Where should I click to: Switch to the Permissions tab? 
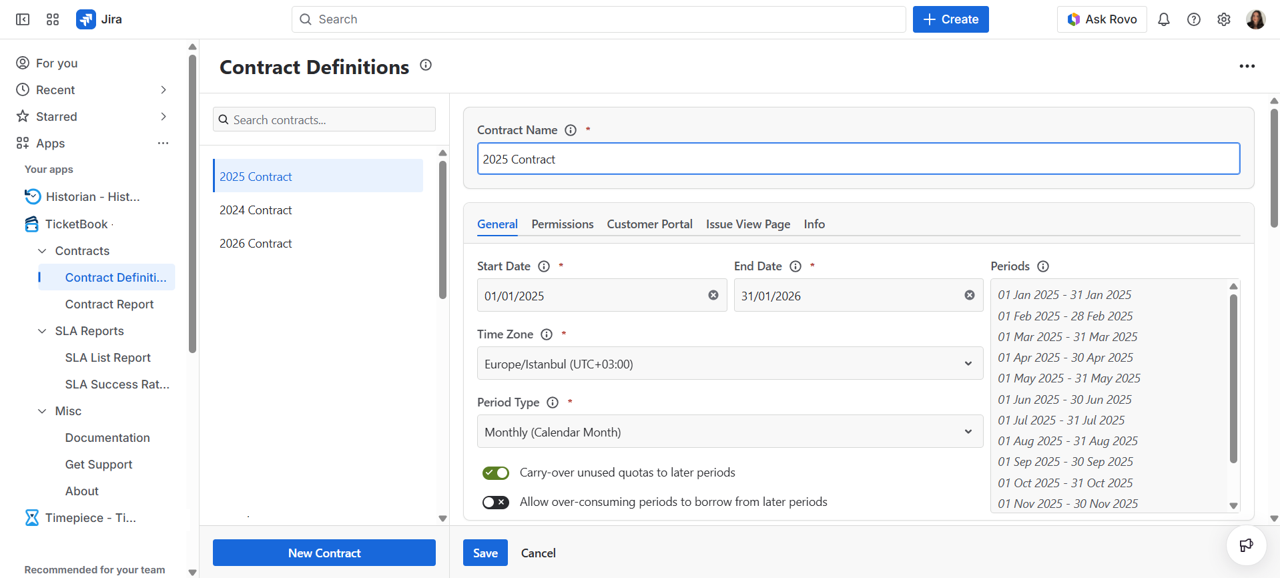pos(562,224)
